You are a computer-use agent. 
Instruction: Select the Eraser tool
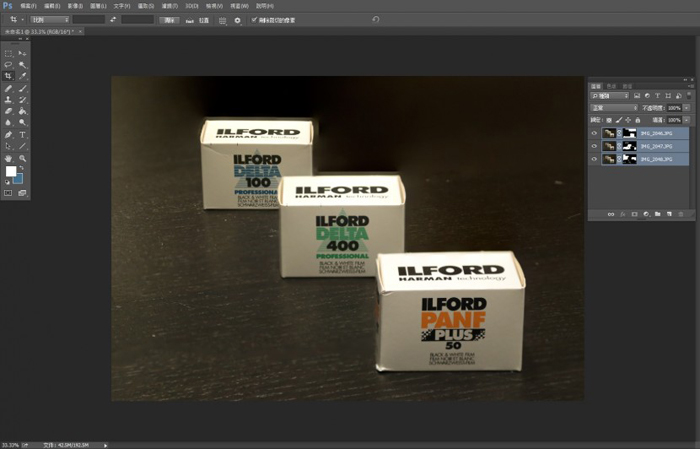click(8, 111)
